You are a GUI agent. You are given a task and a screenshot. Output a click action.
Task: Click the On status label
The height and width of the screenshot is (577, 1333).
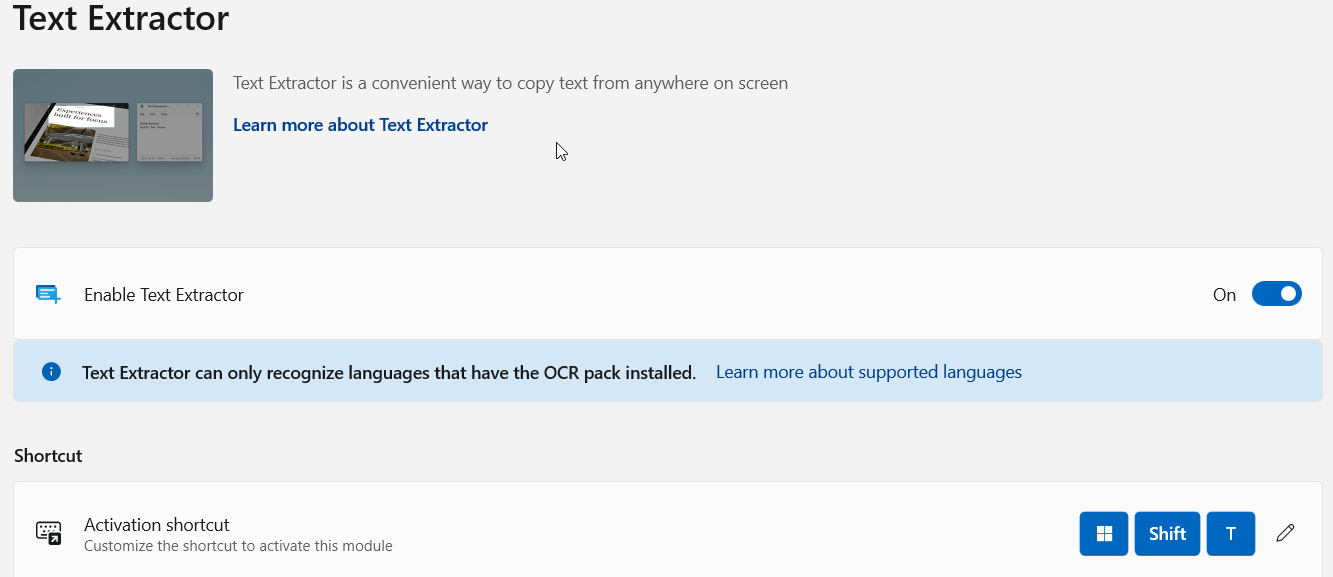click(1224, 295)
